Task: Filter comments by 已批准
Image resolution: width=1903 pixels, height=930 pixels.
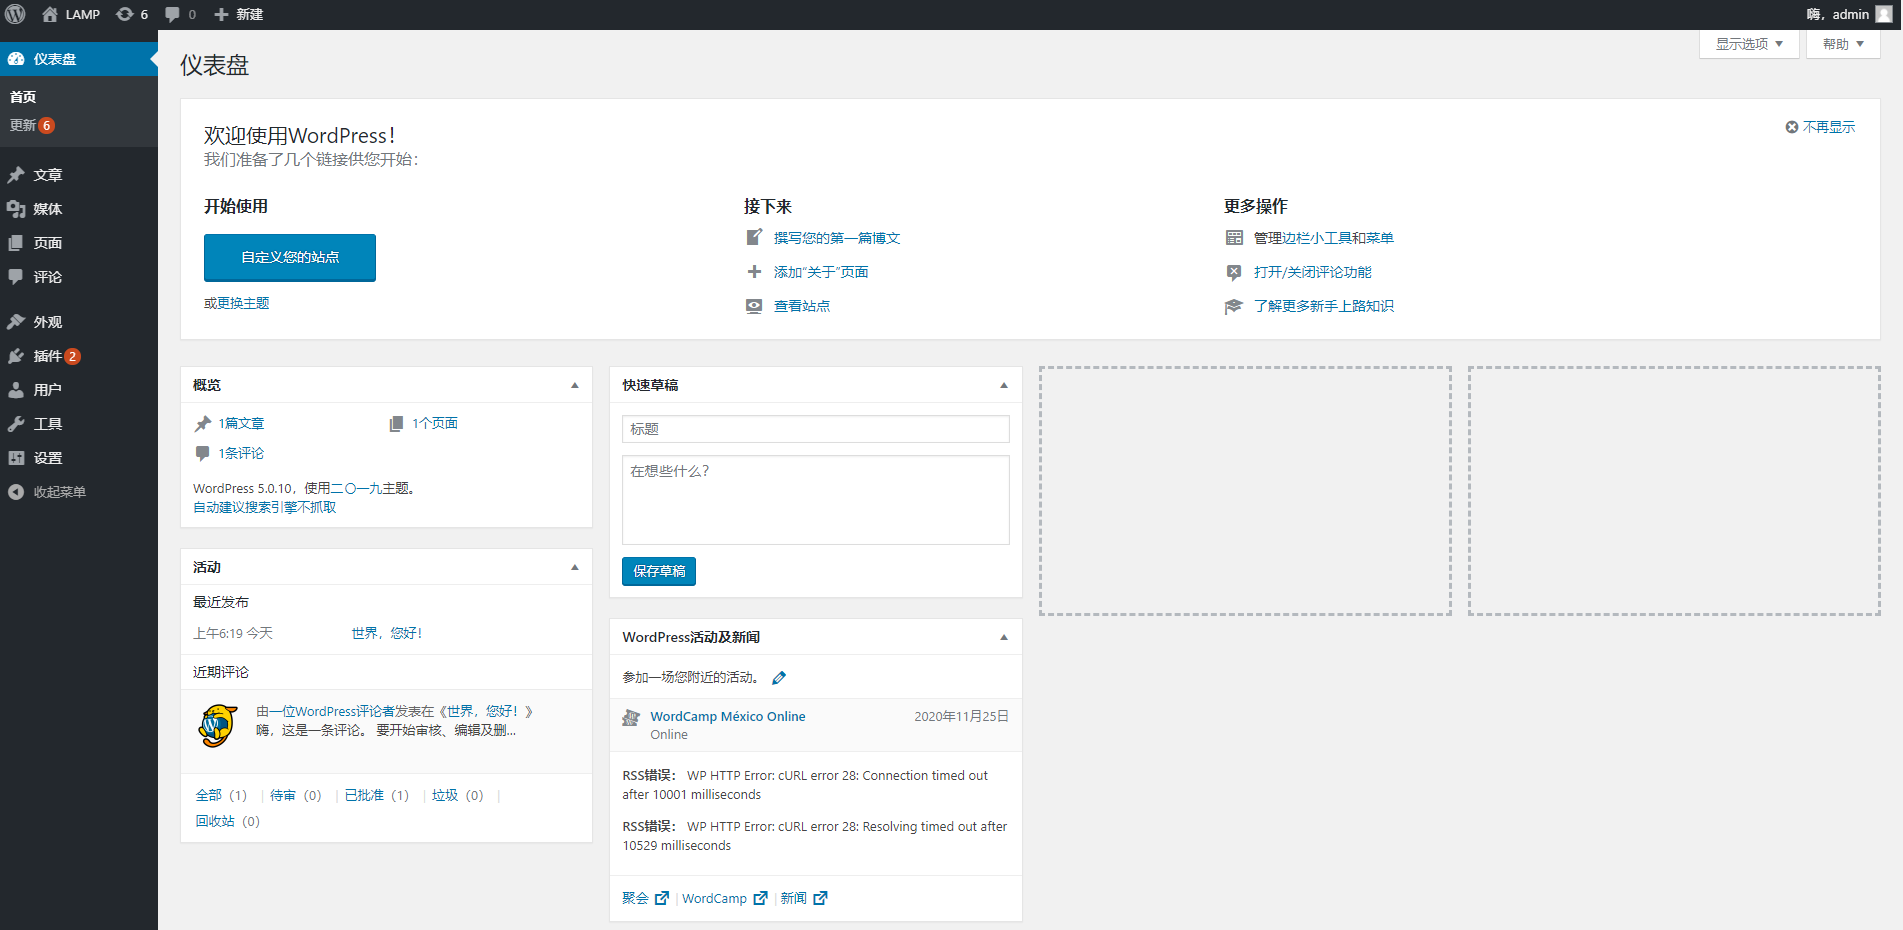Action: [x=364, y=795]
